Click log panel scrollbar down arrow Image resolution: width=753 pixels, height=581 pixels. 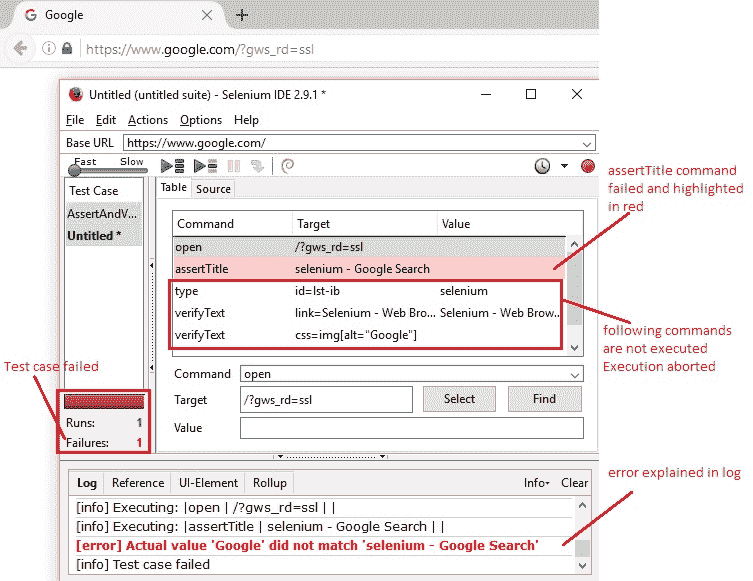[x=582, y=566]
